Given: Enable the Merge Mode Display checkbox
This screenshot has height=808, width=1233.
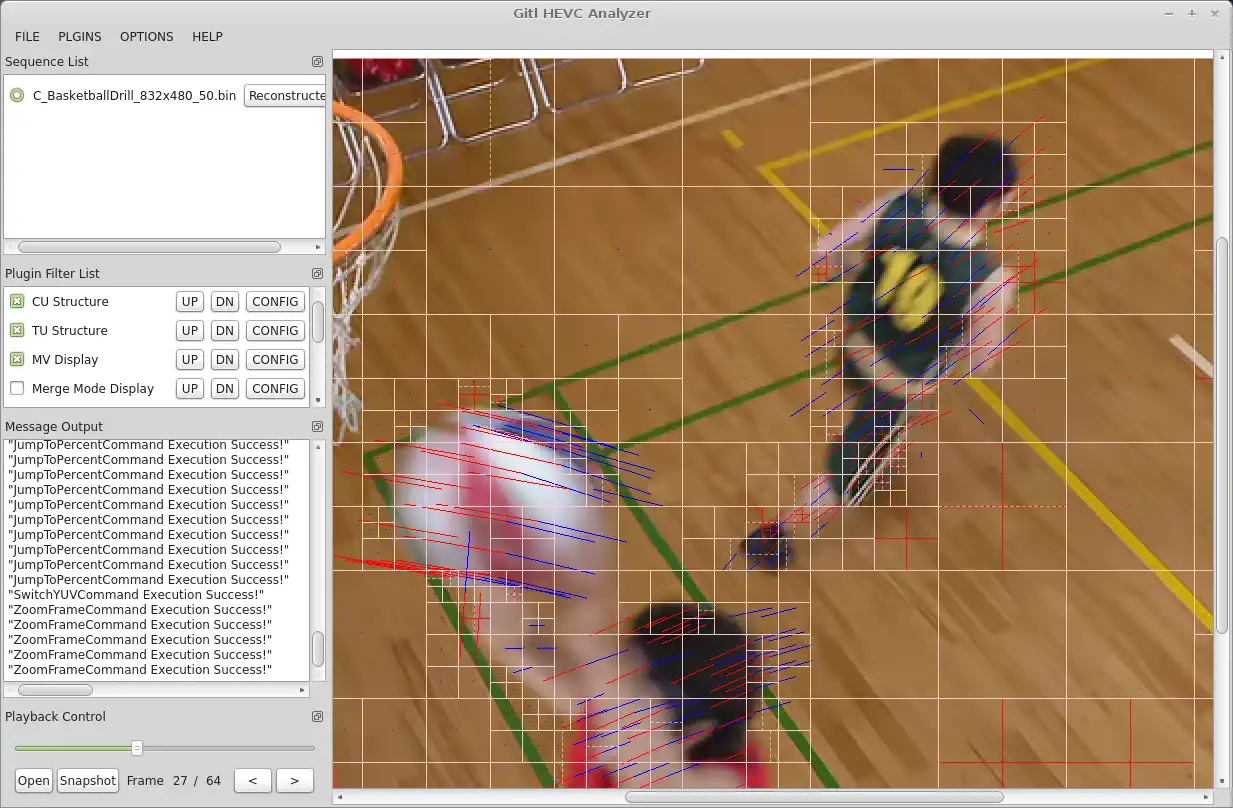Looking at the screenshot, I should point(17,389).
